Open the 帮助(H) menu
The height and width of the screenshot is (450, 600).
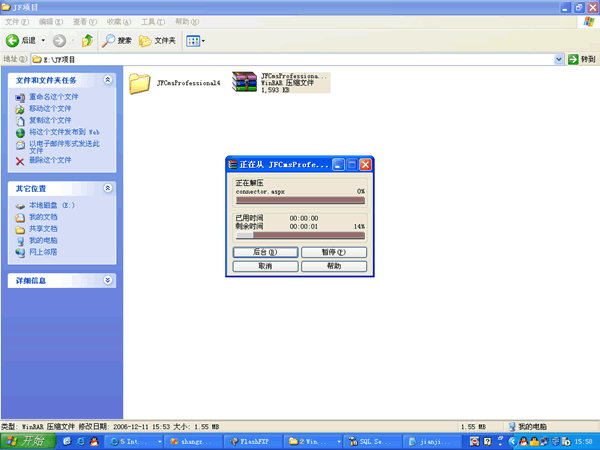[x=187, y=22]
